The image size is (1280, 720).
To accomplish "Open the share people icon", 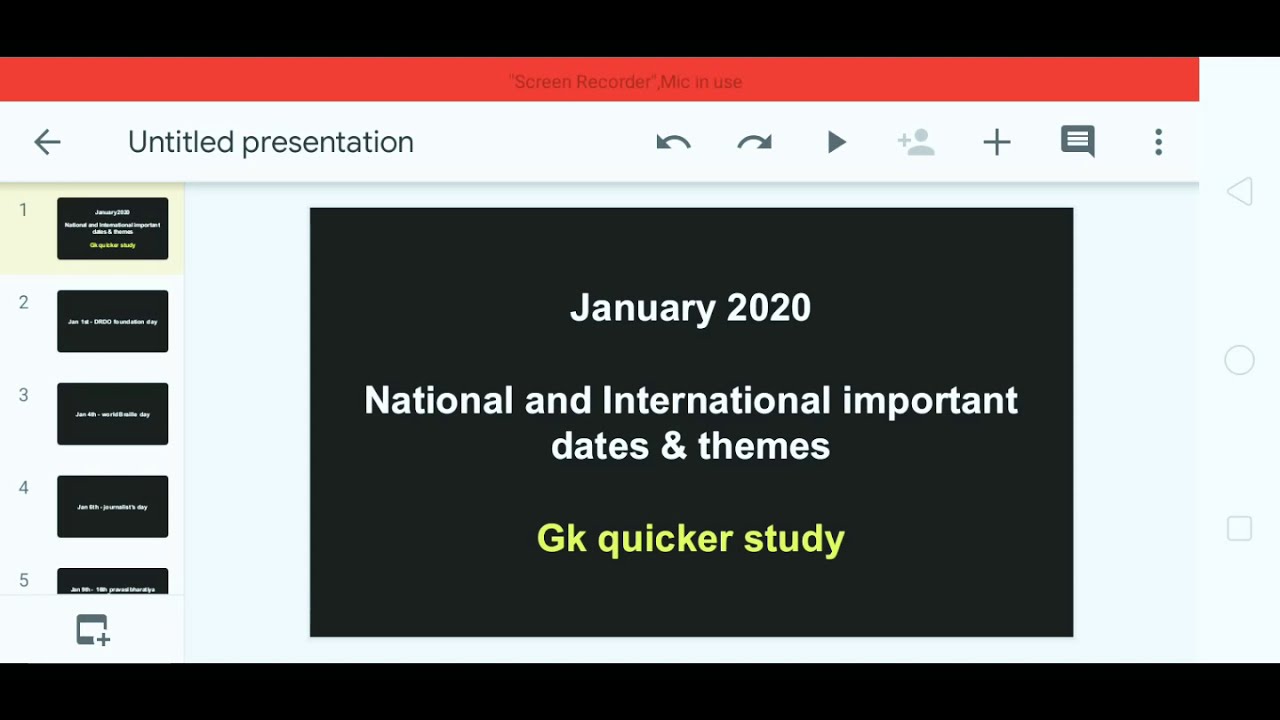I will click(916, 142).
